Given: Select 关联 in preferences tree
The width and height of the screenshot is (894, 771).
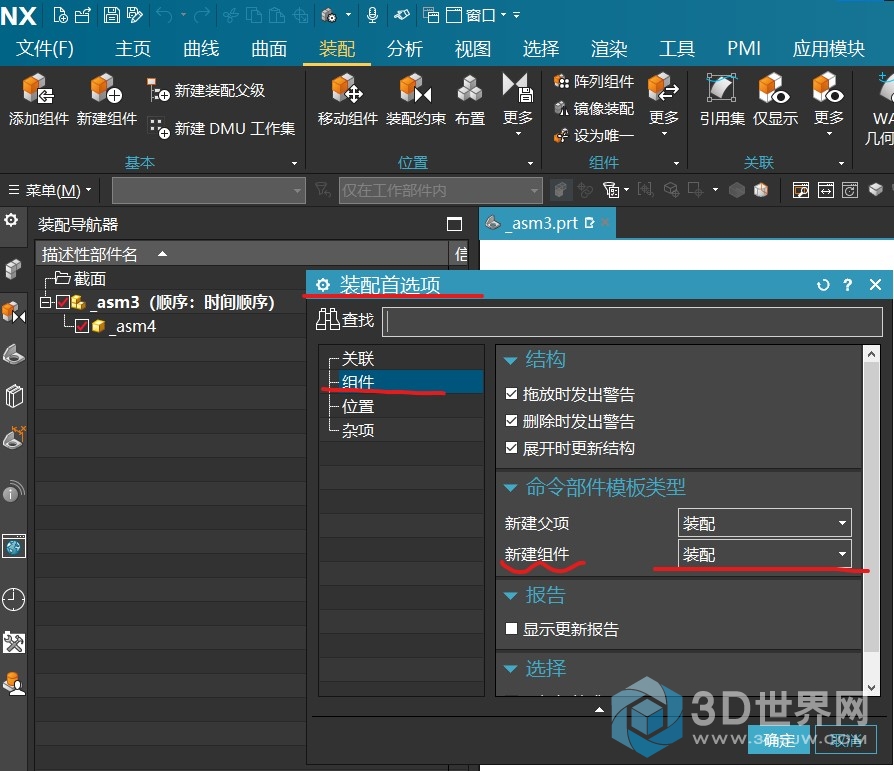Looking at the screenshot, I should pos(357,359).
